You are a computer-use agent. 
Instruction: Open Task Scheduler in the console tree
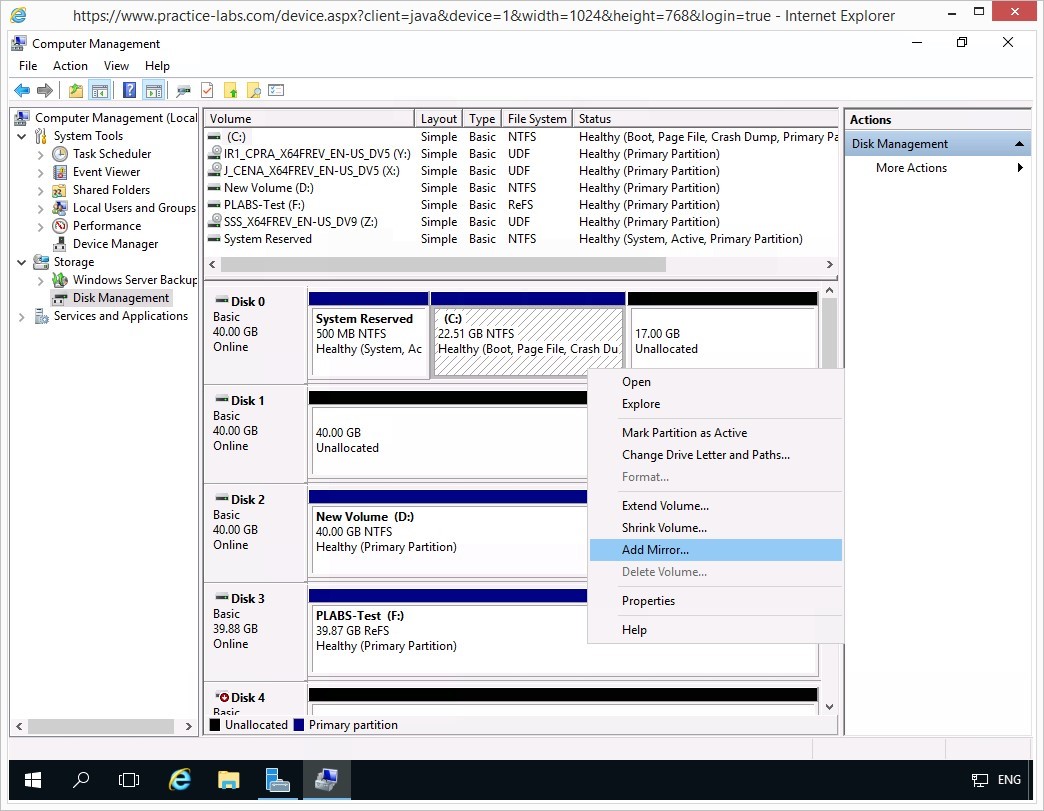click(112, 154)
